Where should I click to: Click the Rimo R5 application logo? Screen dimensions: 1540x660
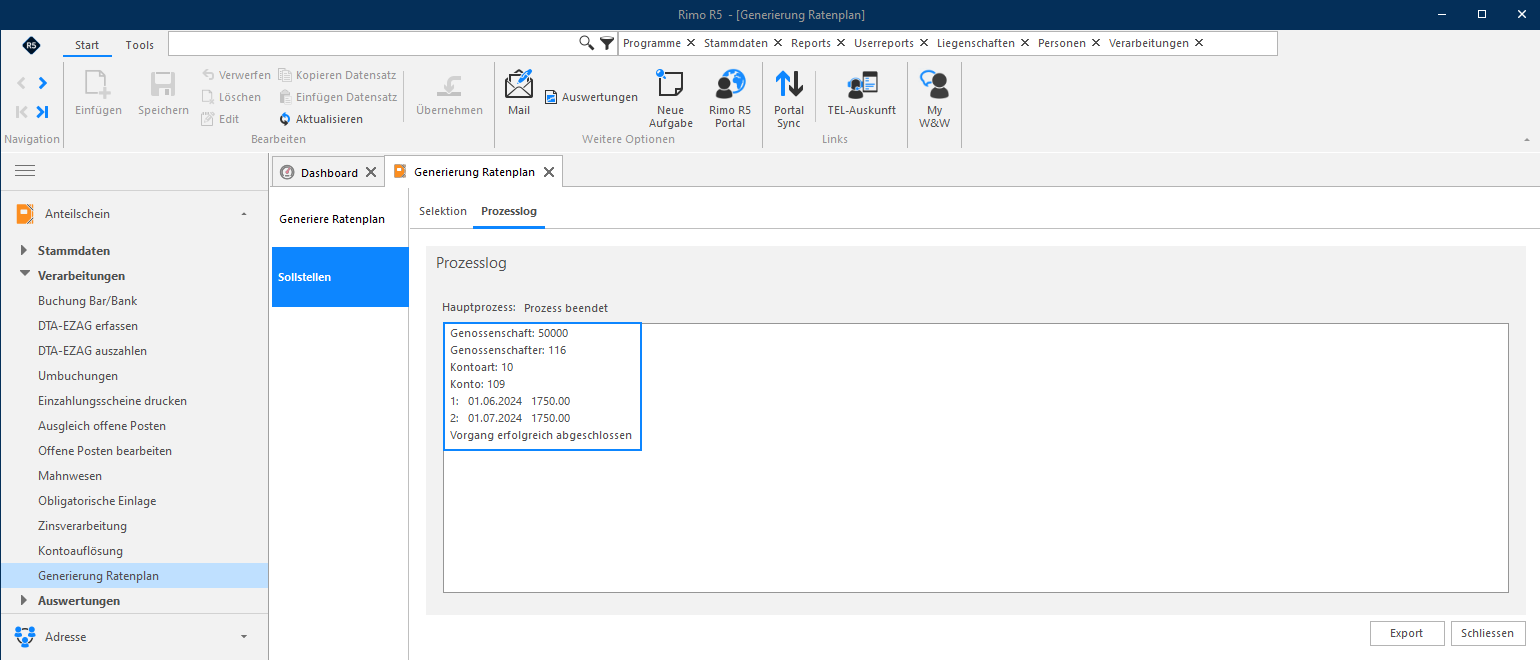click(32, 45)
